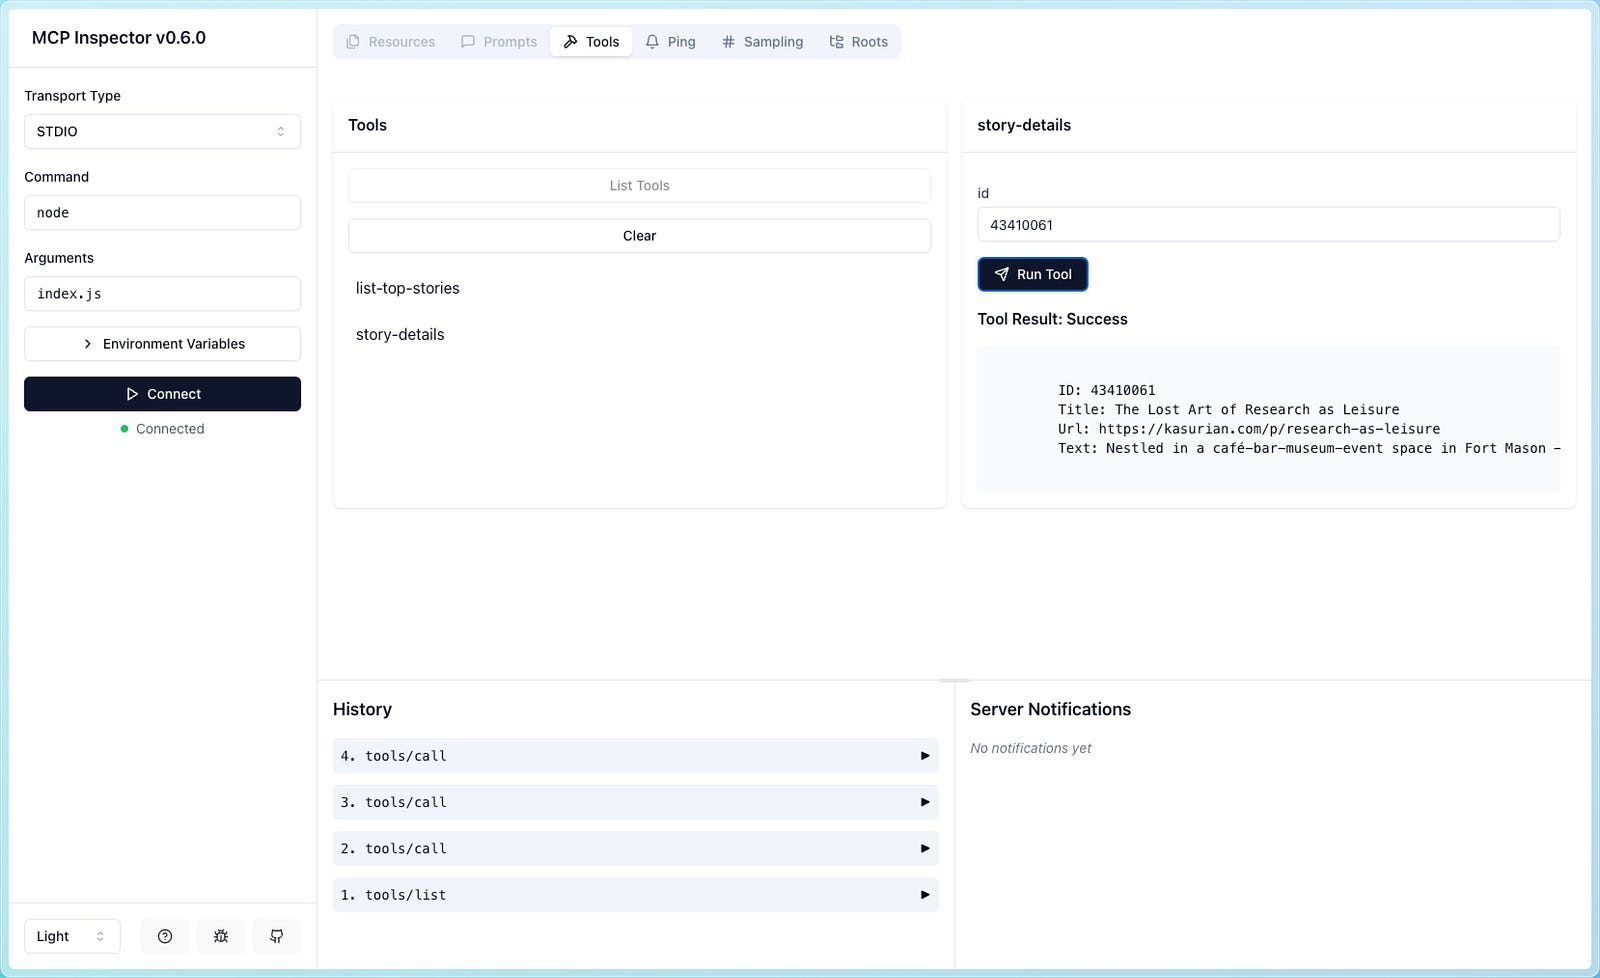1600x978 pixels.
Task: Click the No notifications yet text
Action: pos(1030,748)
